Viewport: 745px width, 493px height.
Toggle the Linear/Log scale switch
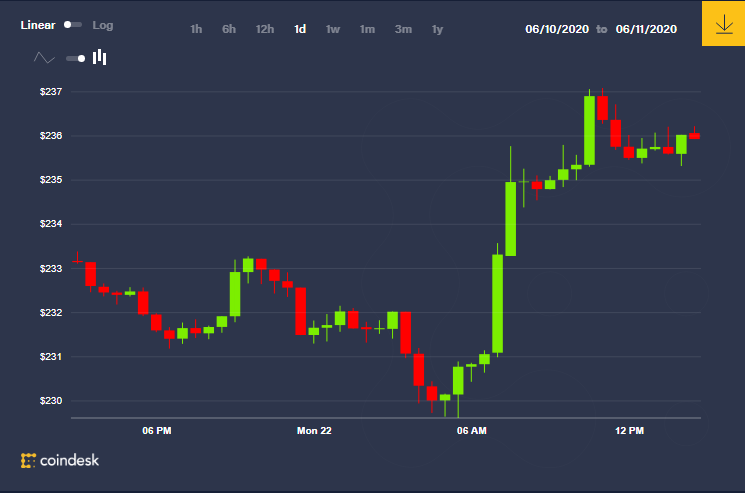point(73,25)
